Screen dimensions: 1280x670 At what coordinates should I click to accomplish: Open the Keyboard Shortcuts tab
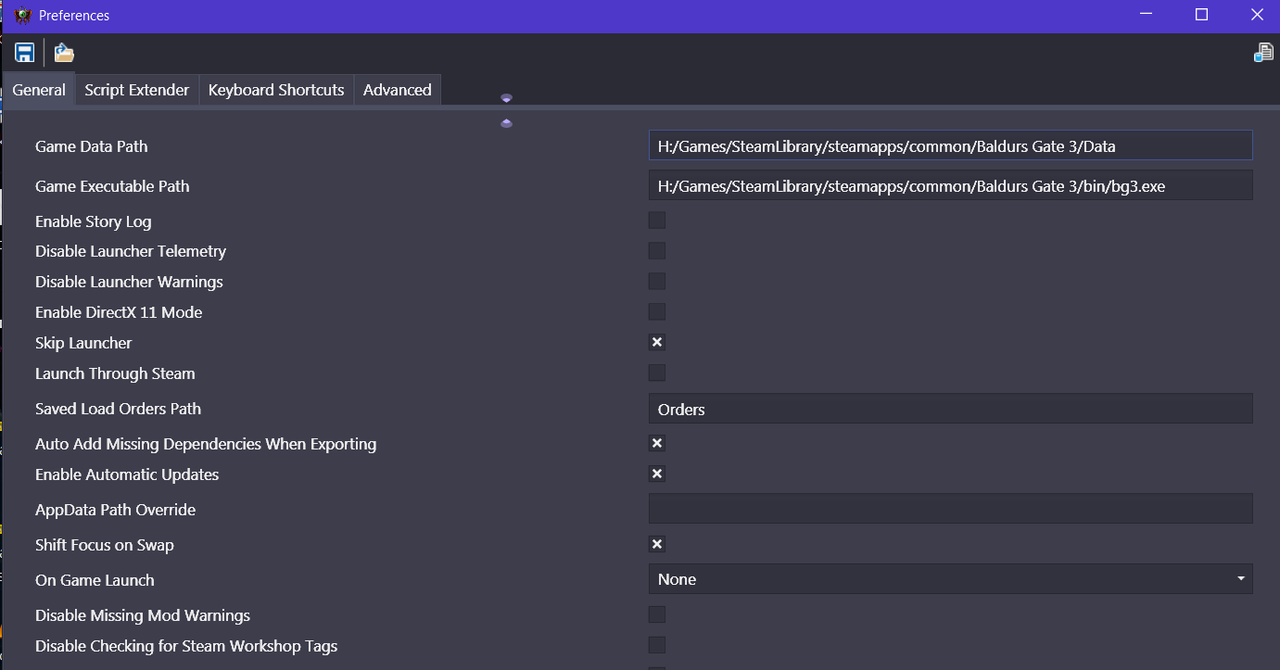tap(276, 90)
